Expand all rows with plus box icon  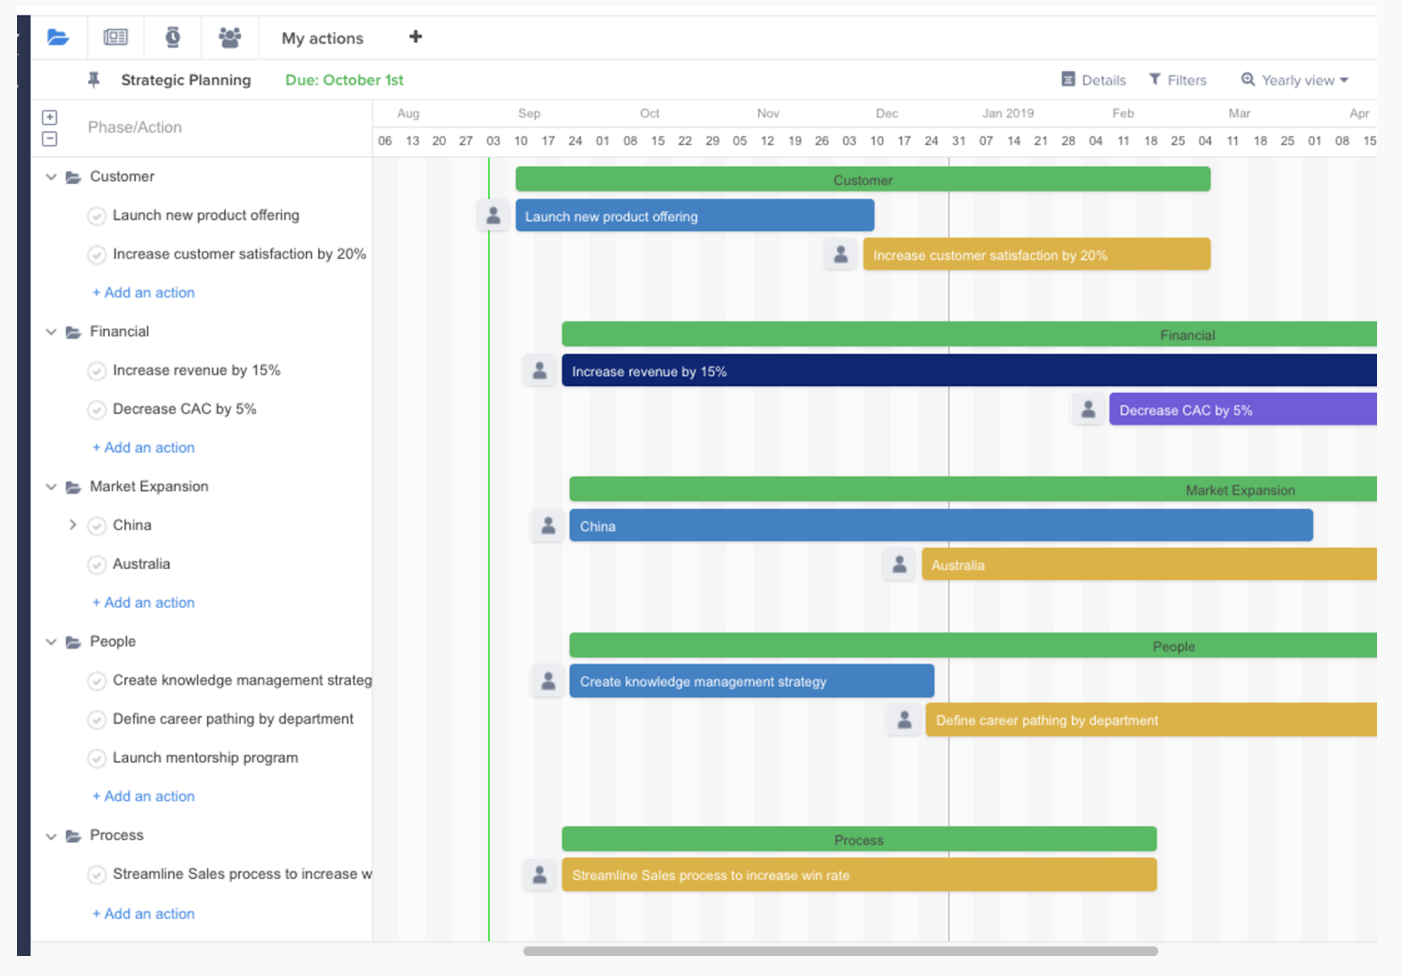[49, 117]
